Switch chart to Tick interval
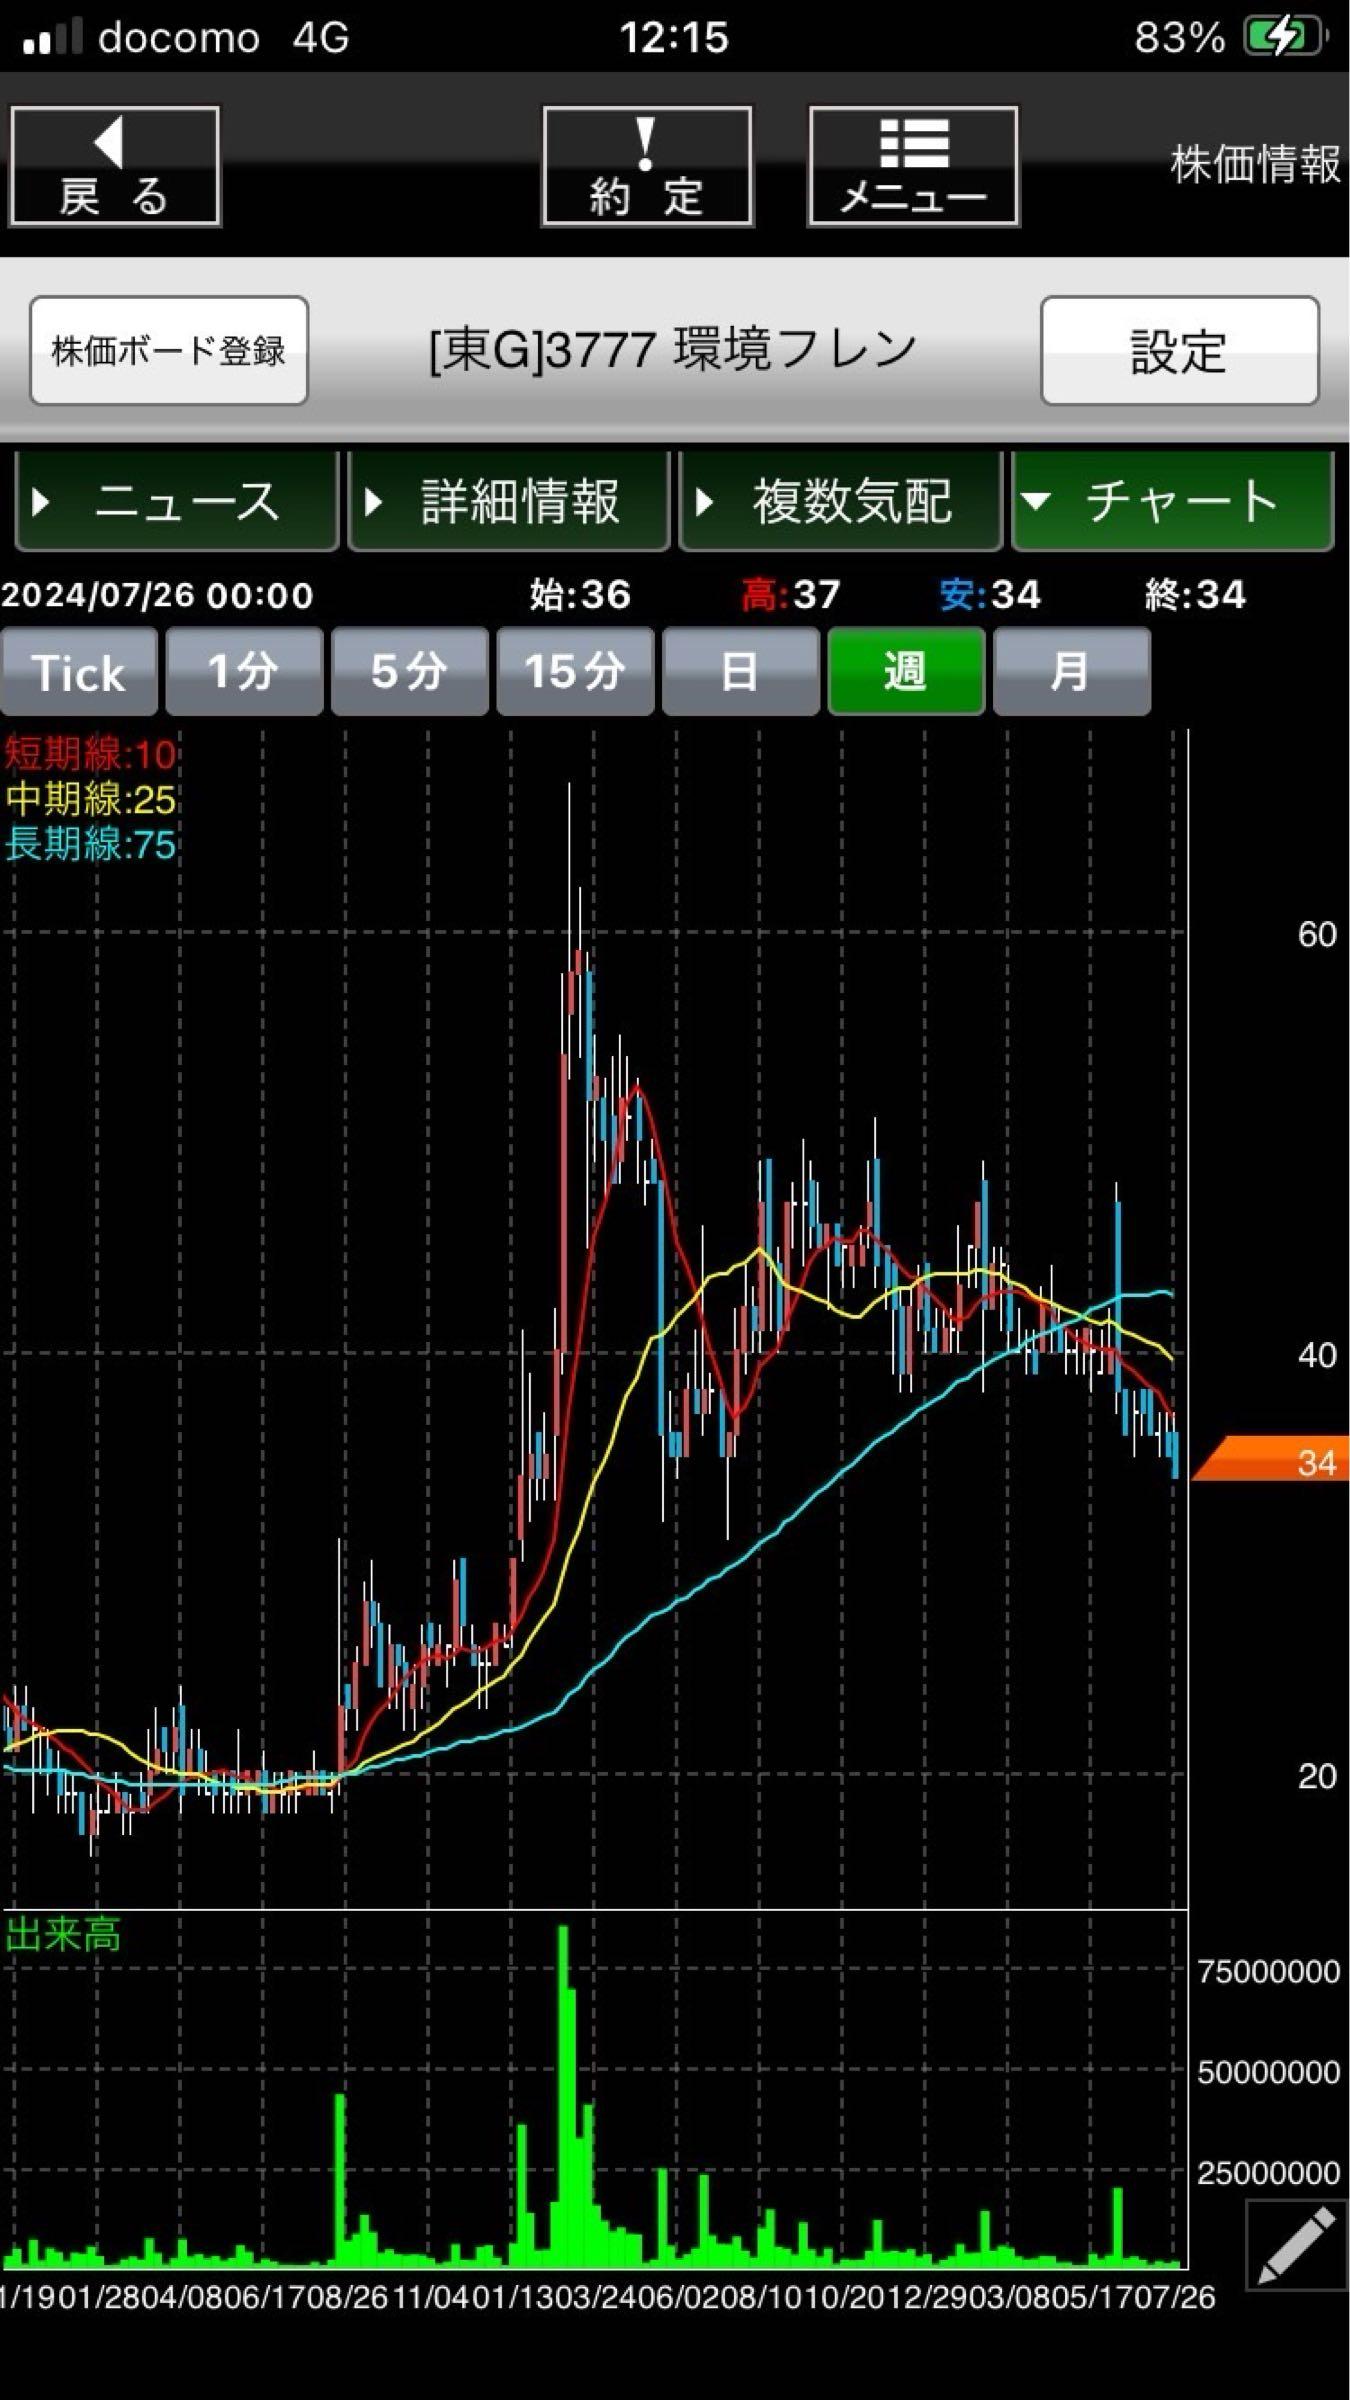This screenshot has width=1350, height=2400. 79,671
